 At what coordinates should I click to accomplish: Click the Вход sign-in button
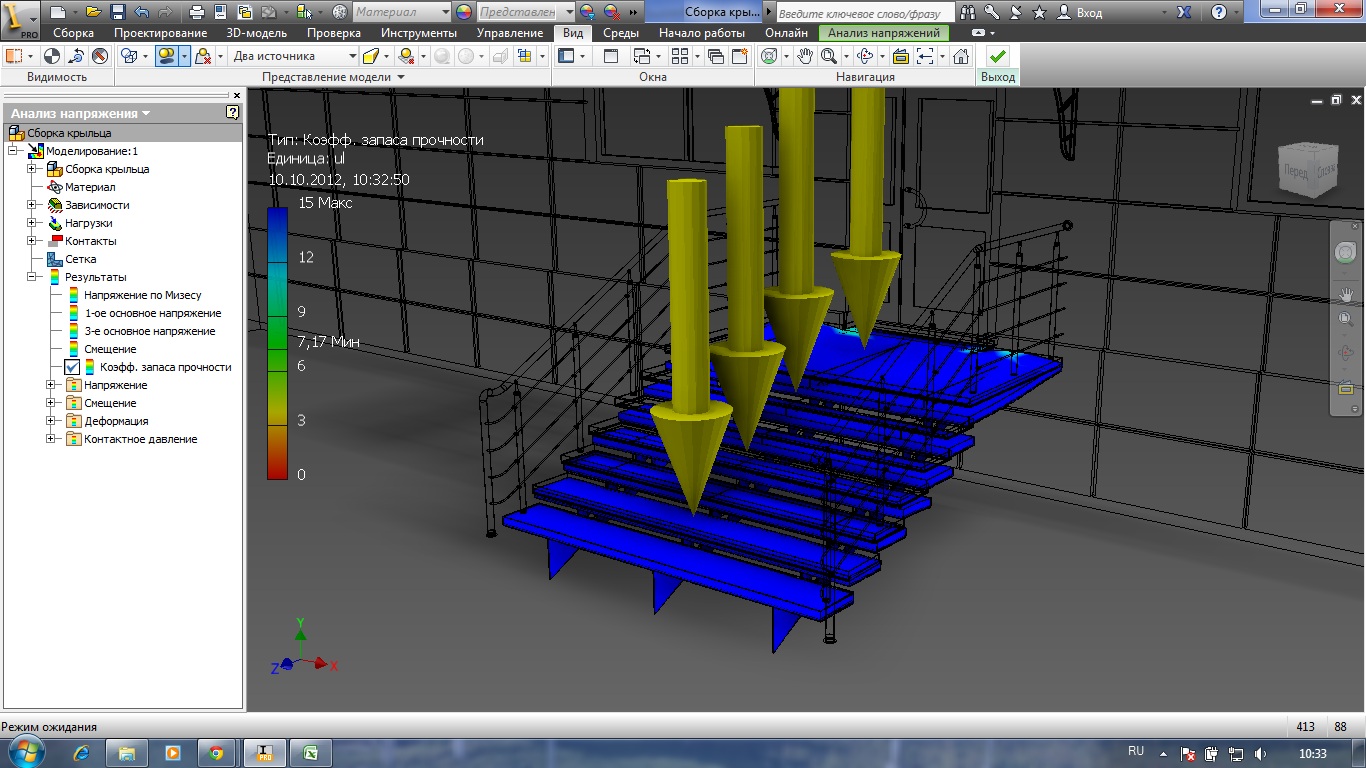(1080, 12)
